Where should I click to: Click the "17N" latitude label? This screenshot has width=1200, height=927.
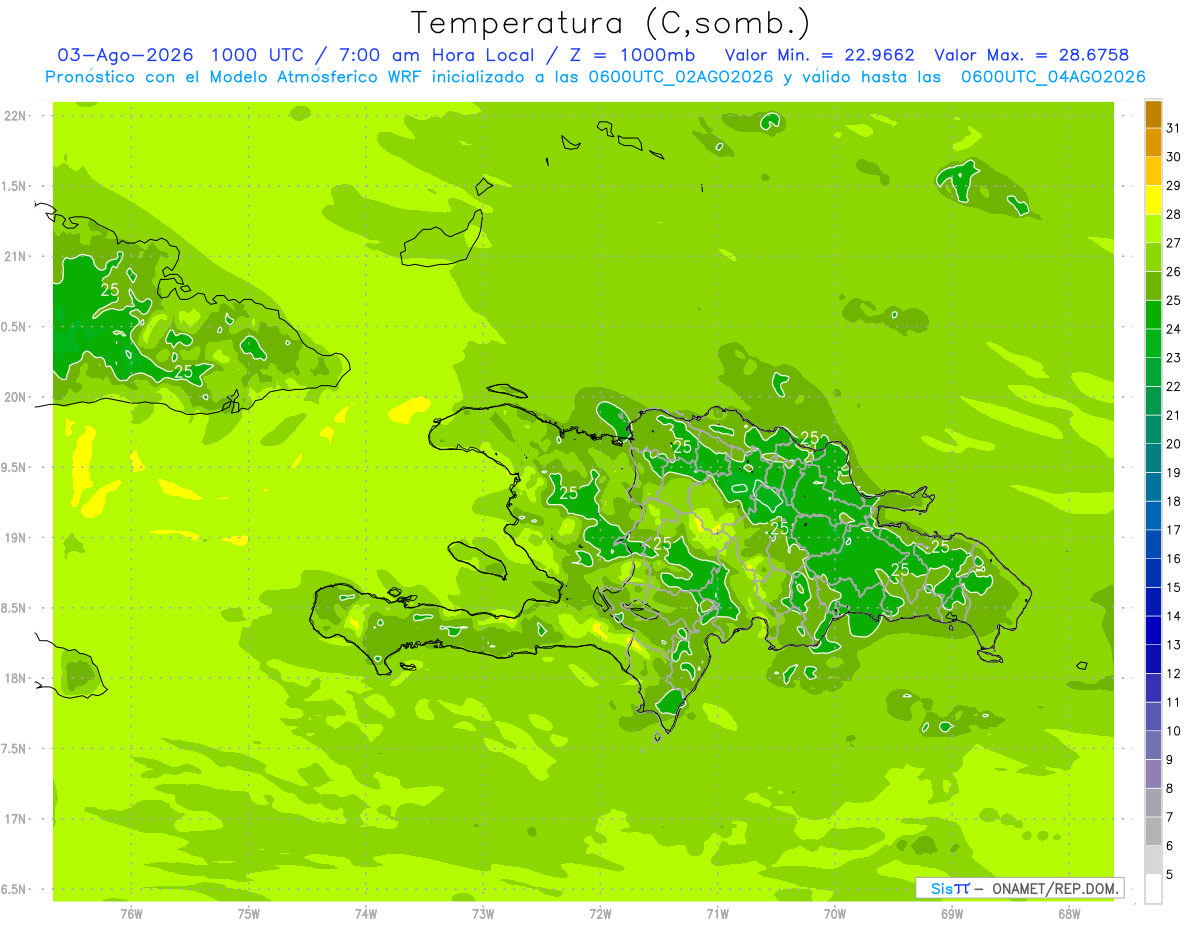pos(17,819)
